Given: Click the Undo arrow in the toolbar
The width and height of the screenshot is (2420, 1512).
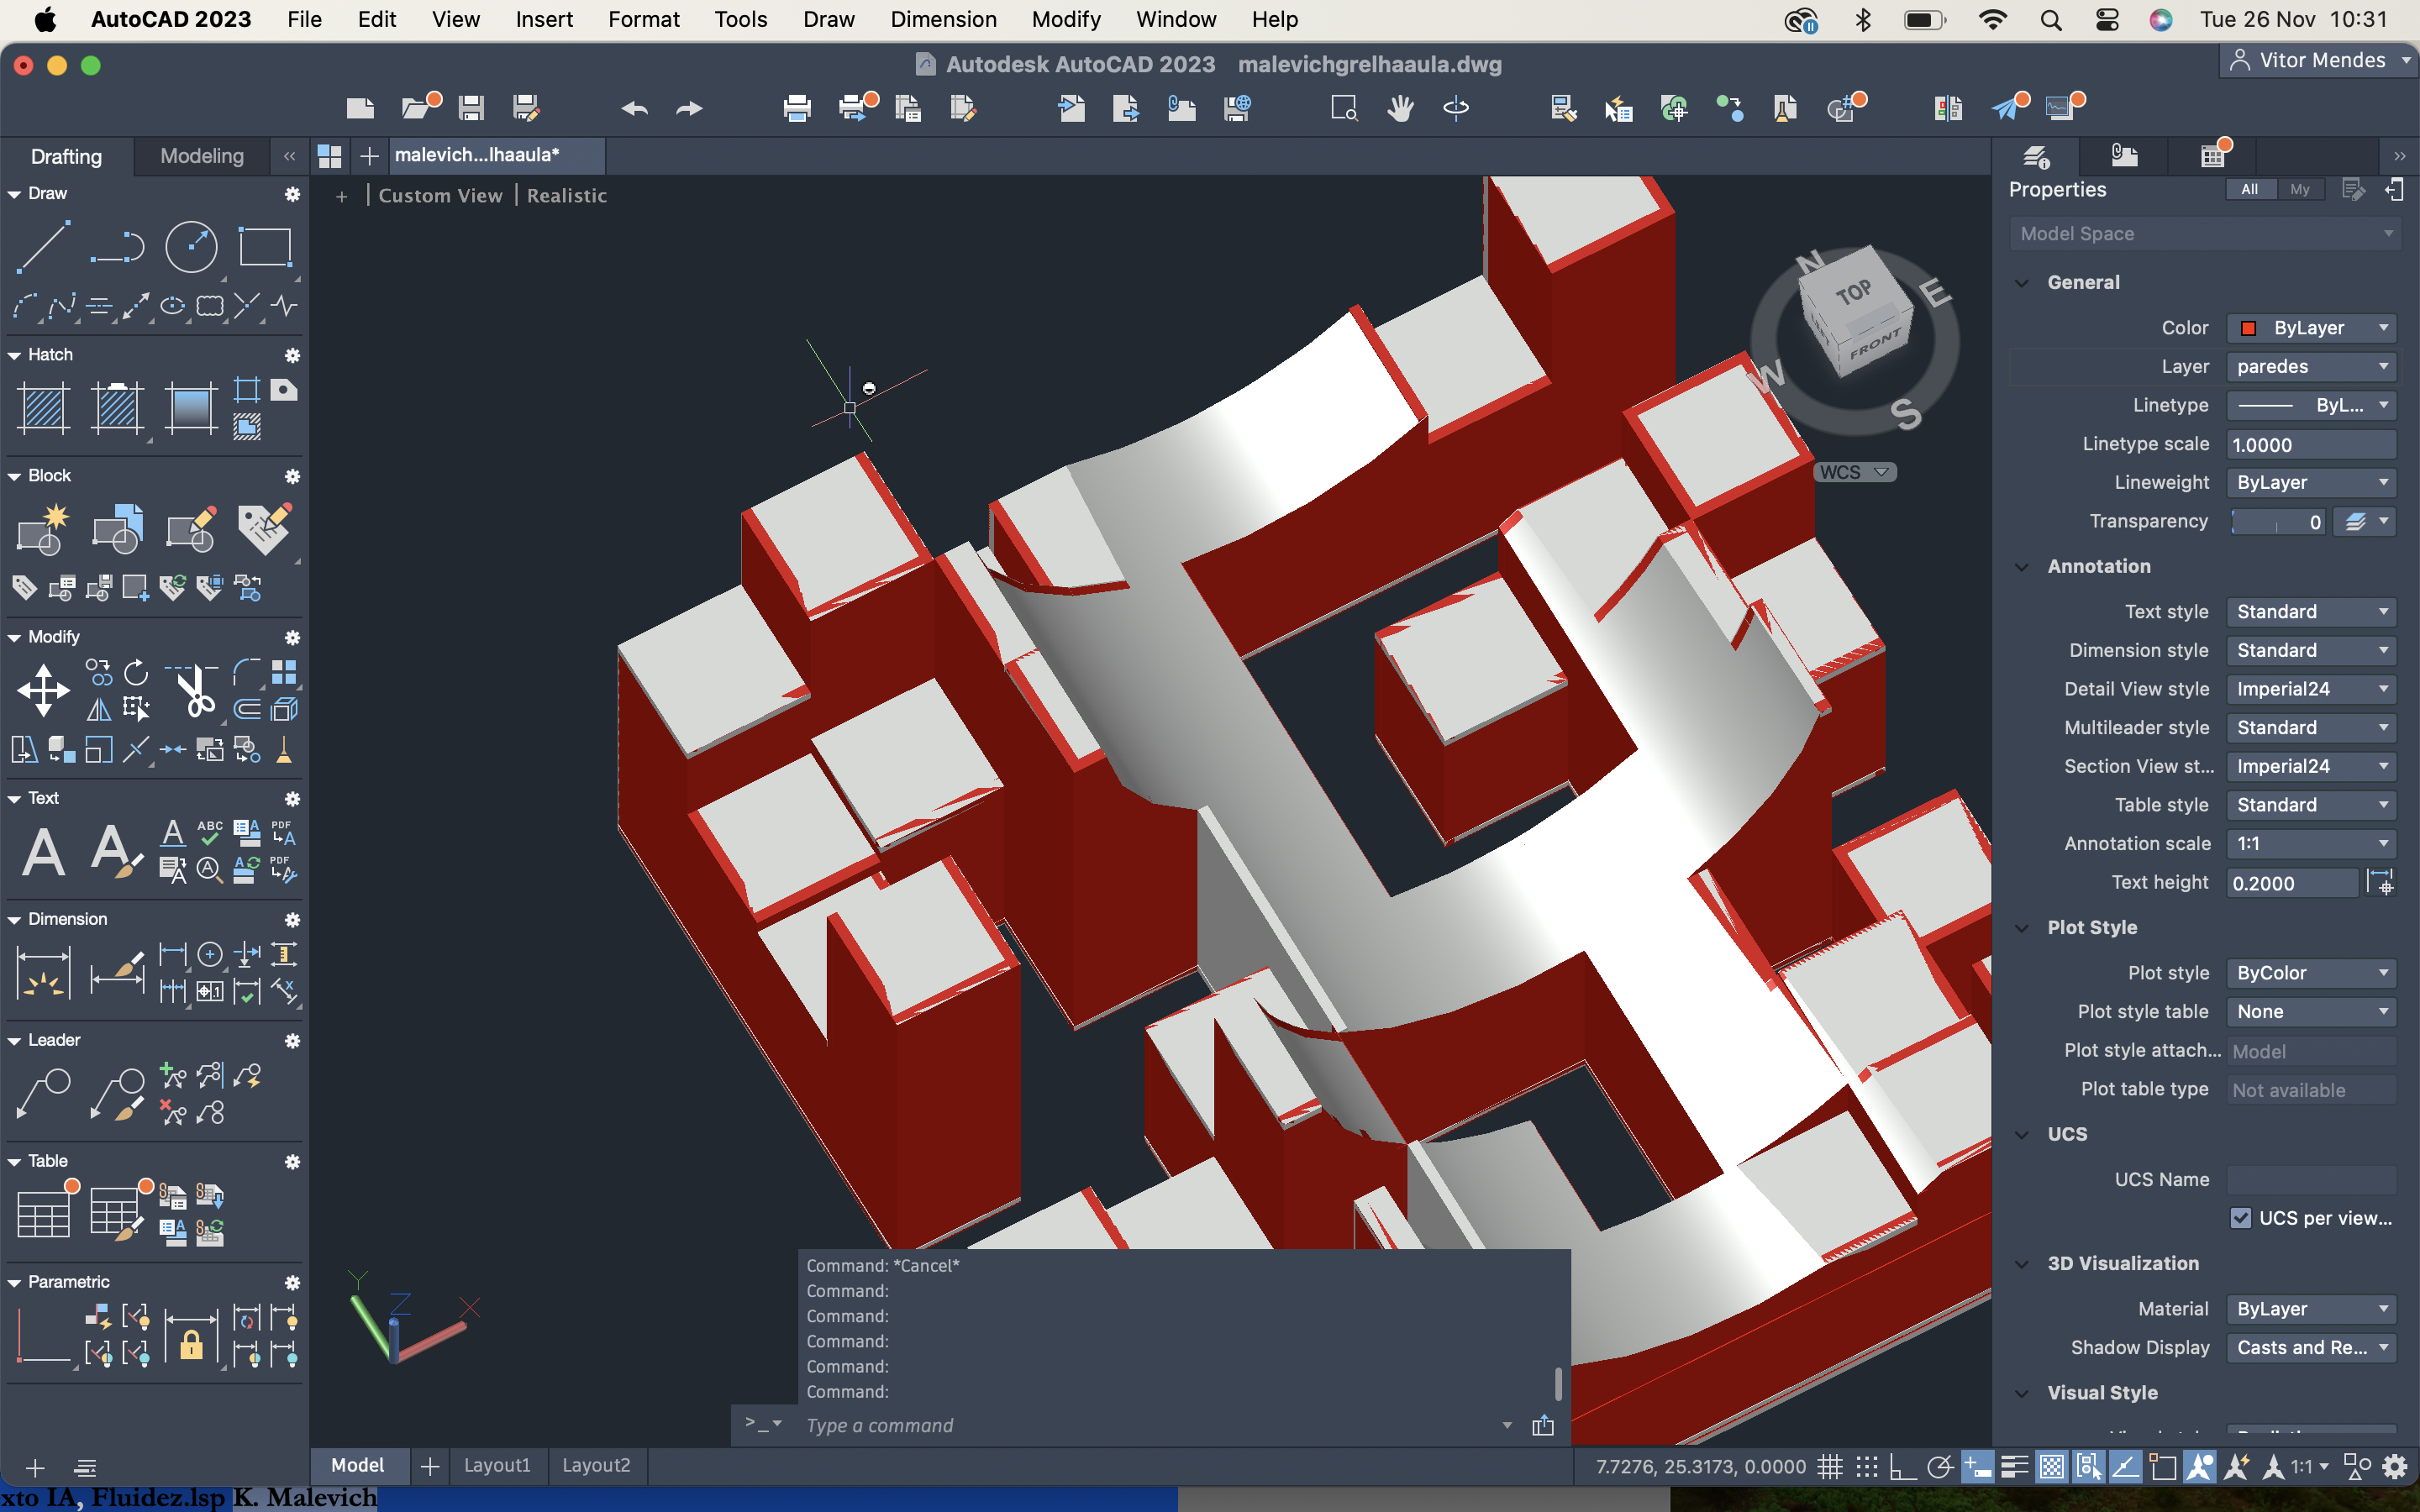Looking at the screenshot, I should 634,108.
